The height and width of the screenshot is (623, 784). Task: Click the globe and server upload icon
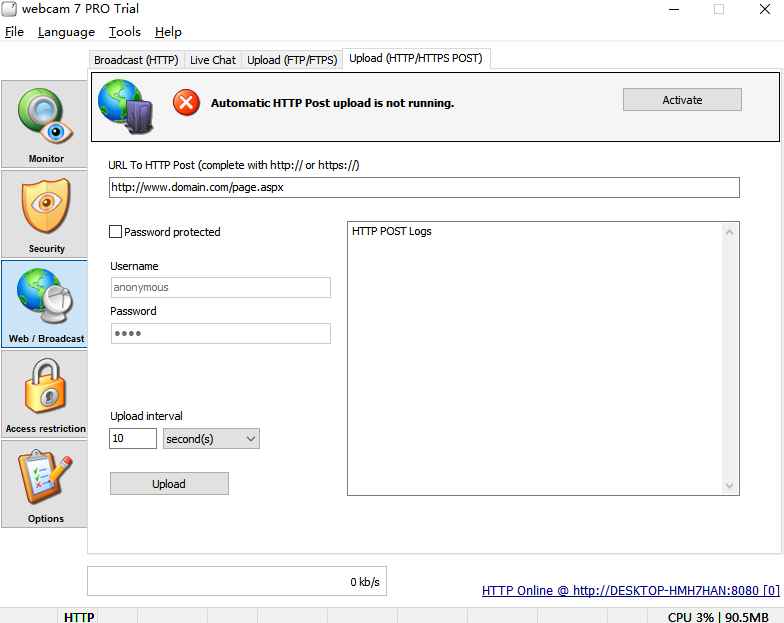click(126, 106)
